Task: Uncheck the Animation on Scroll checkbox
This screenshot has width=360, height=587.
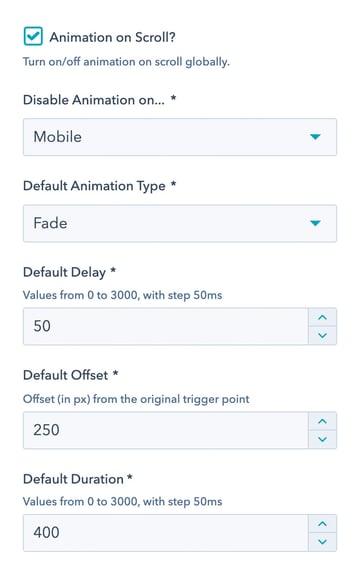Action: coord(33,36)
